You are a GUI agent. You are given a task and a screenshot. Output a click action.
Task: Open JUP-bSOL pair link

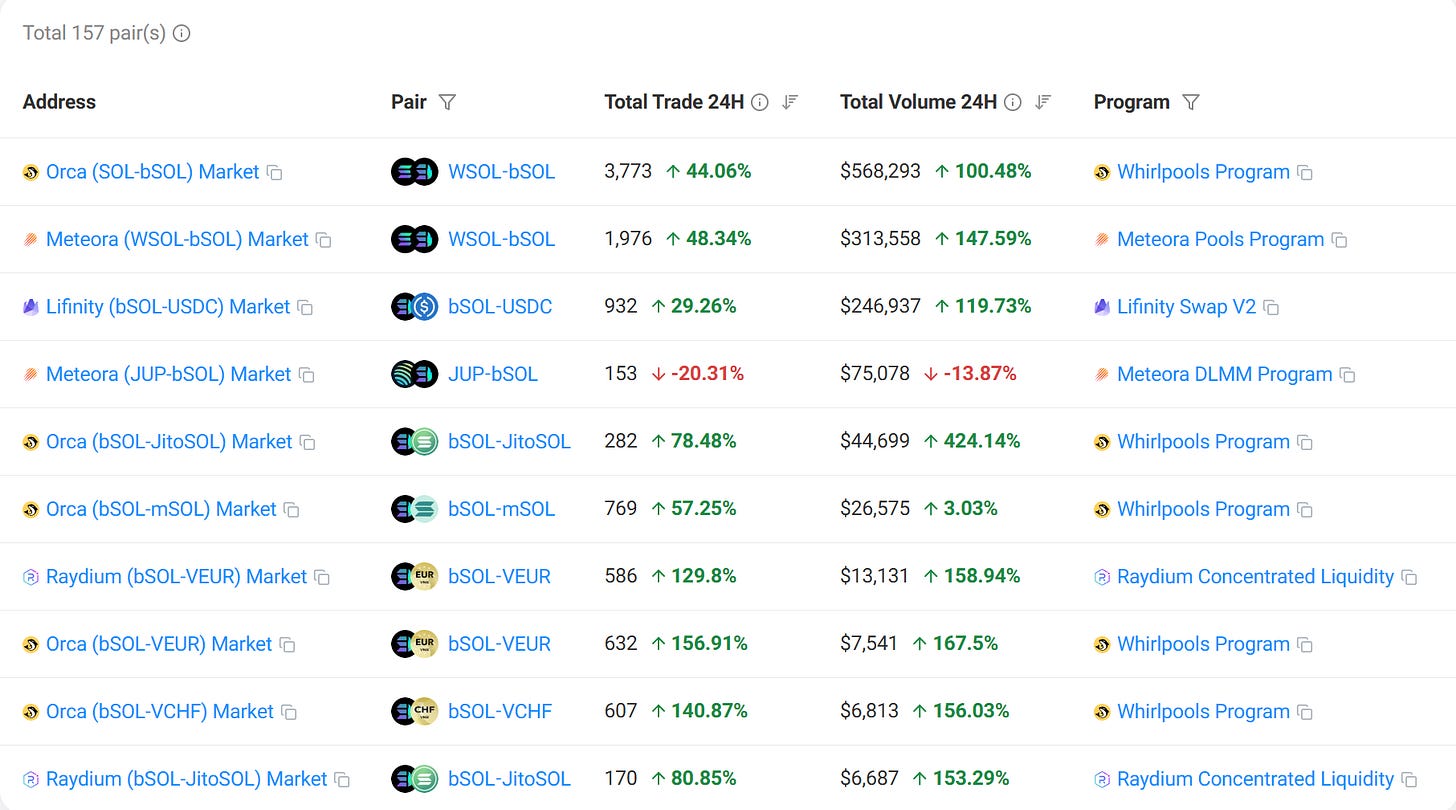[x=493, y=374]
